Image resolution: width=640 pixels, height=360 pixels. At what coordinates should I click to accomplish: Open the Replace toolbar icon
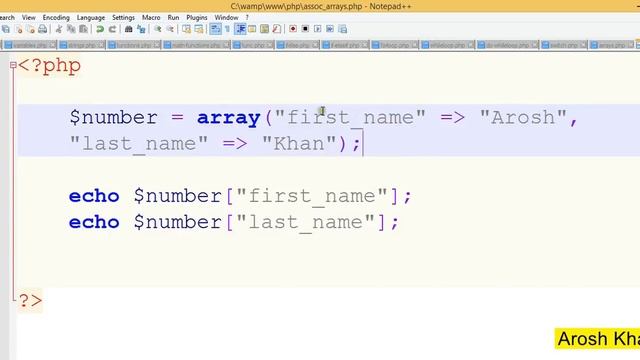[x=141, y=29]
